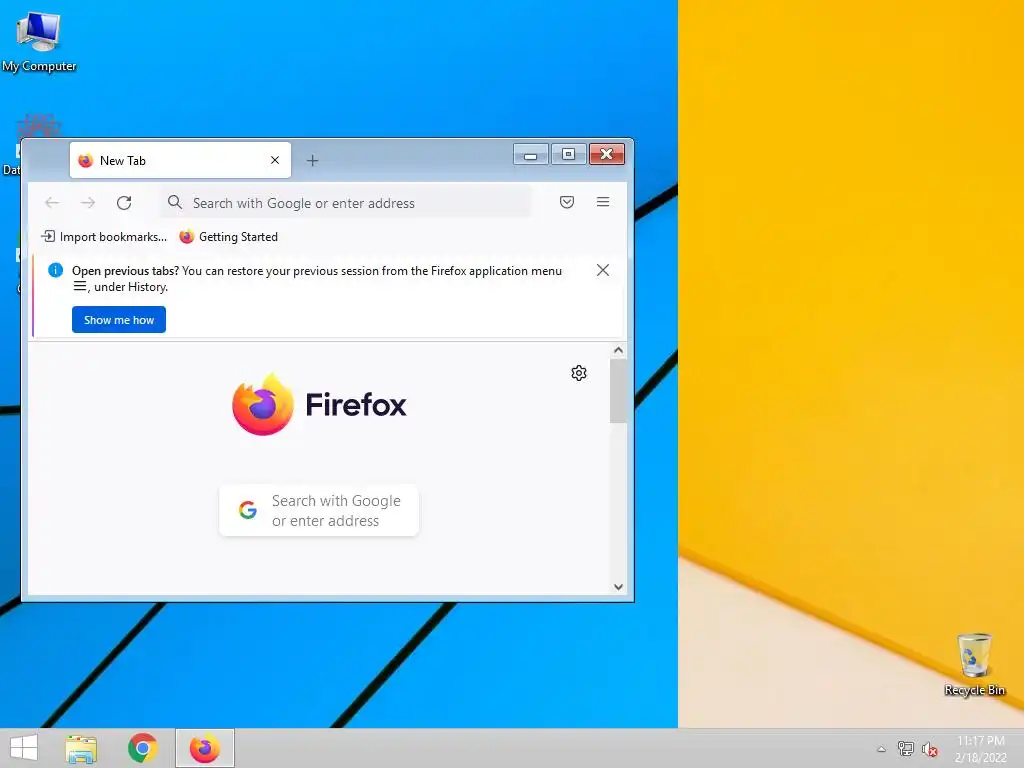1024x768 pixels.
Task: Click the info icon in notification bar
Action: [x=56, y=270]
